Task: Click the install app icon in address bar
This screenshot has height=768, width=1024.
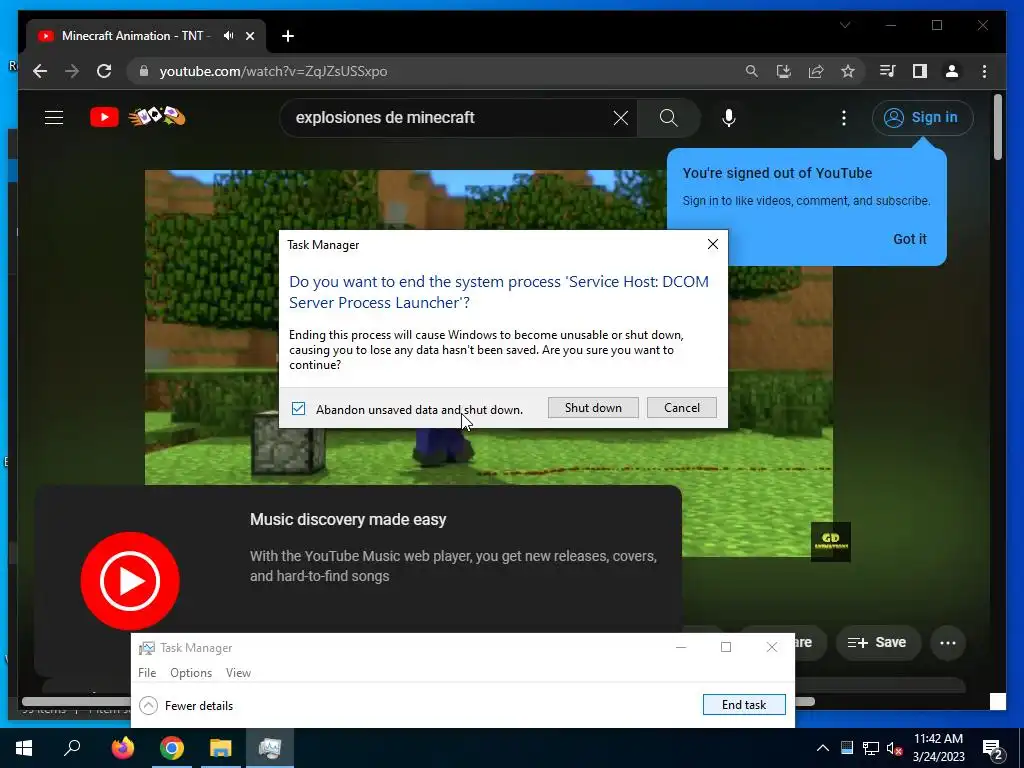Action: point(784,71)
